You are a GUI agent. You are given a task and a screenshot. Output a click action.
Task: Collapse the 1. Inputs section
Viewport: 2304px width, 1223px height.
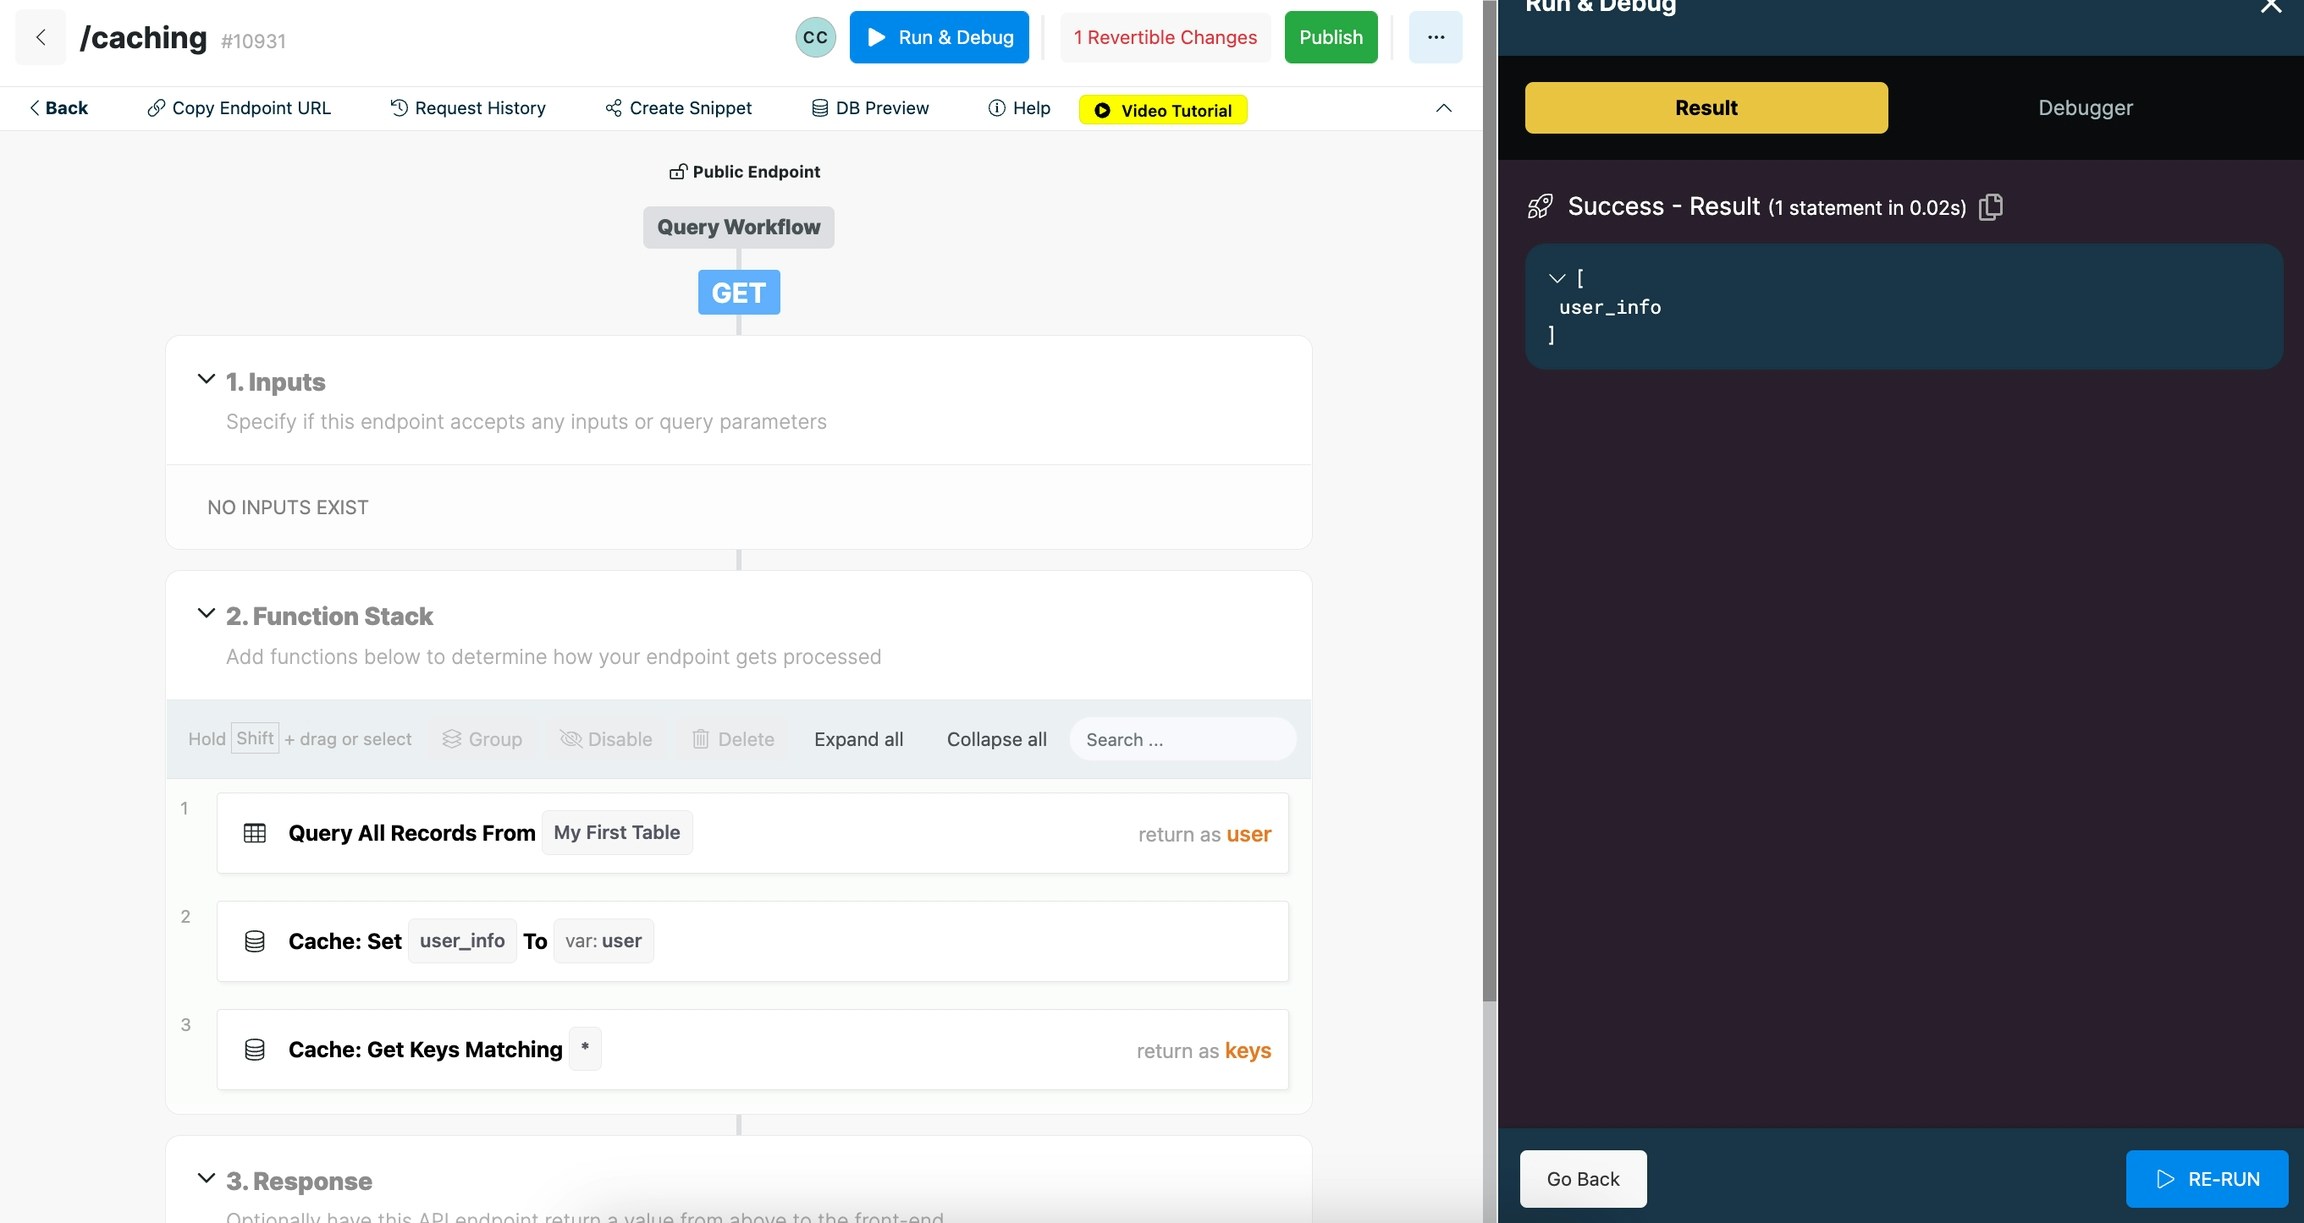[x=206, y=379]
